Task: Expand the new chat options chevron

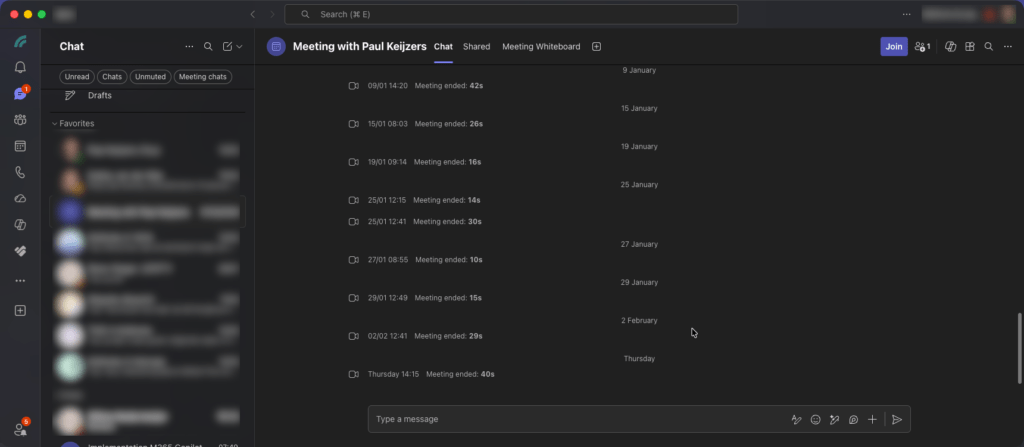Action: (x=239, y=46)
